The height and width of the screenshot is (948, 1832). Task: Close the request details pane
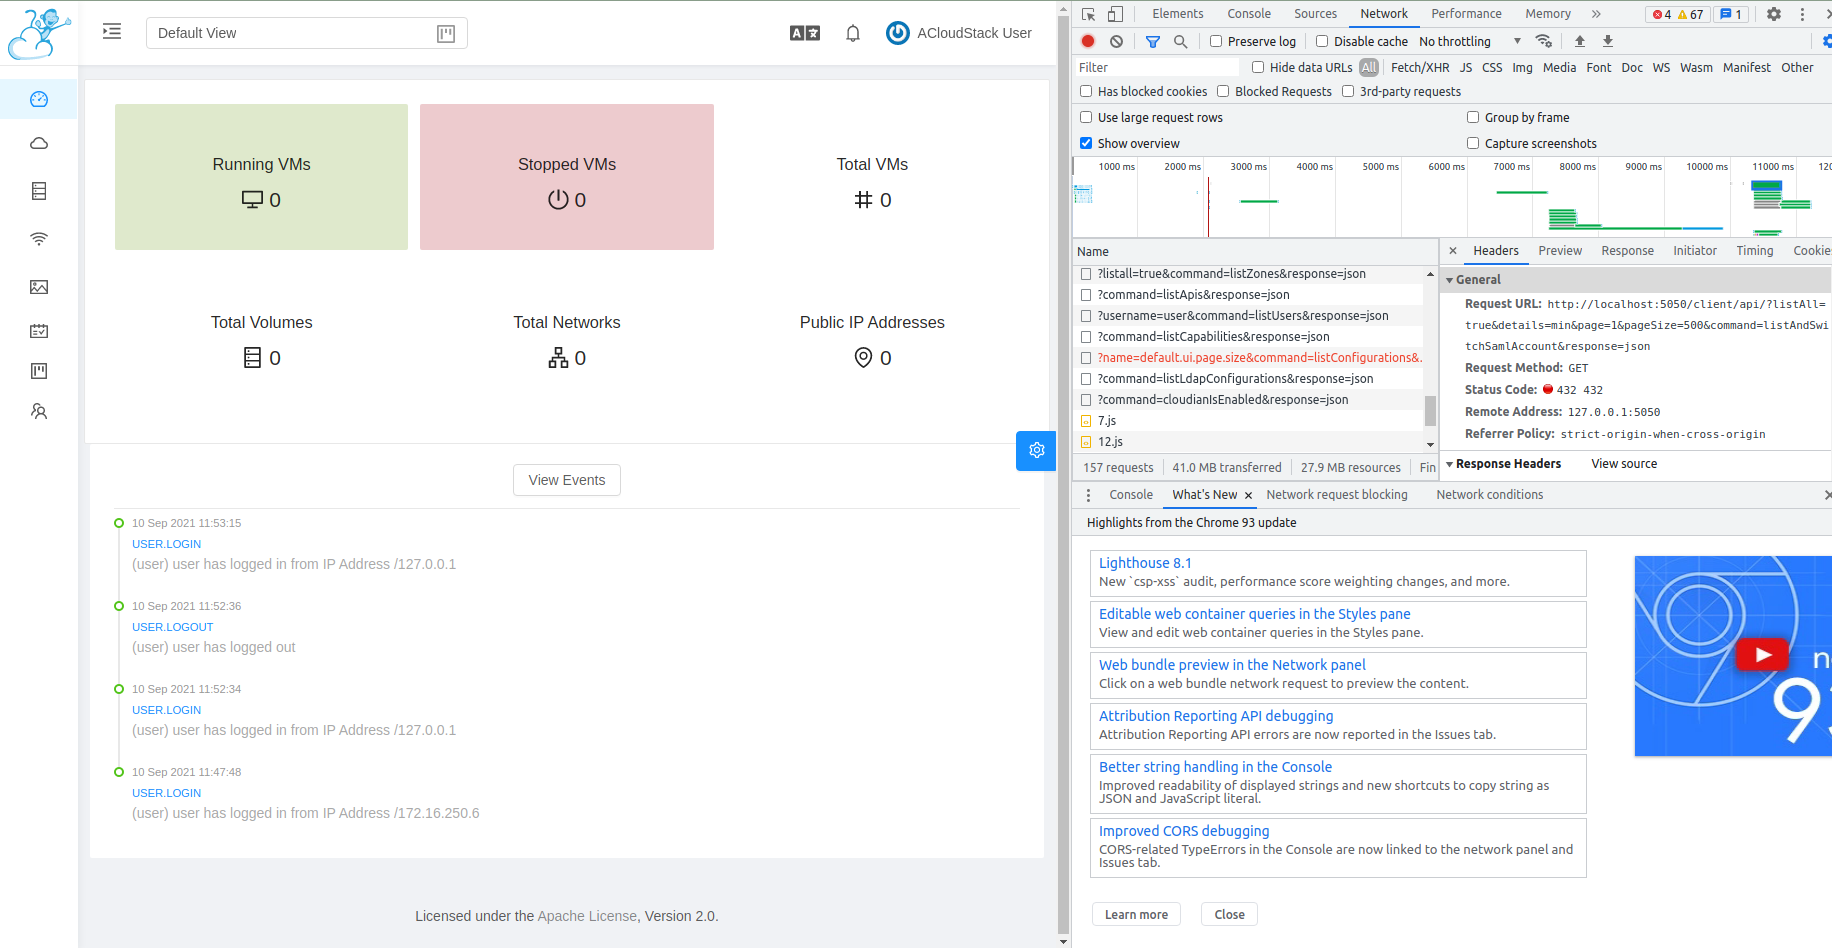1453,251
